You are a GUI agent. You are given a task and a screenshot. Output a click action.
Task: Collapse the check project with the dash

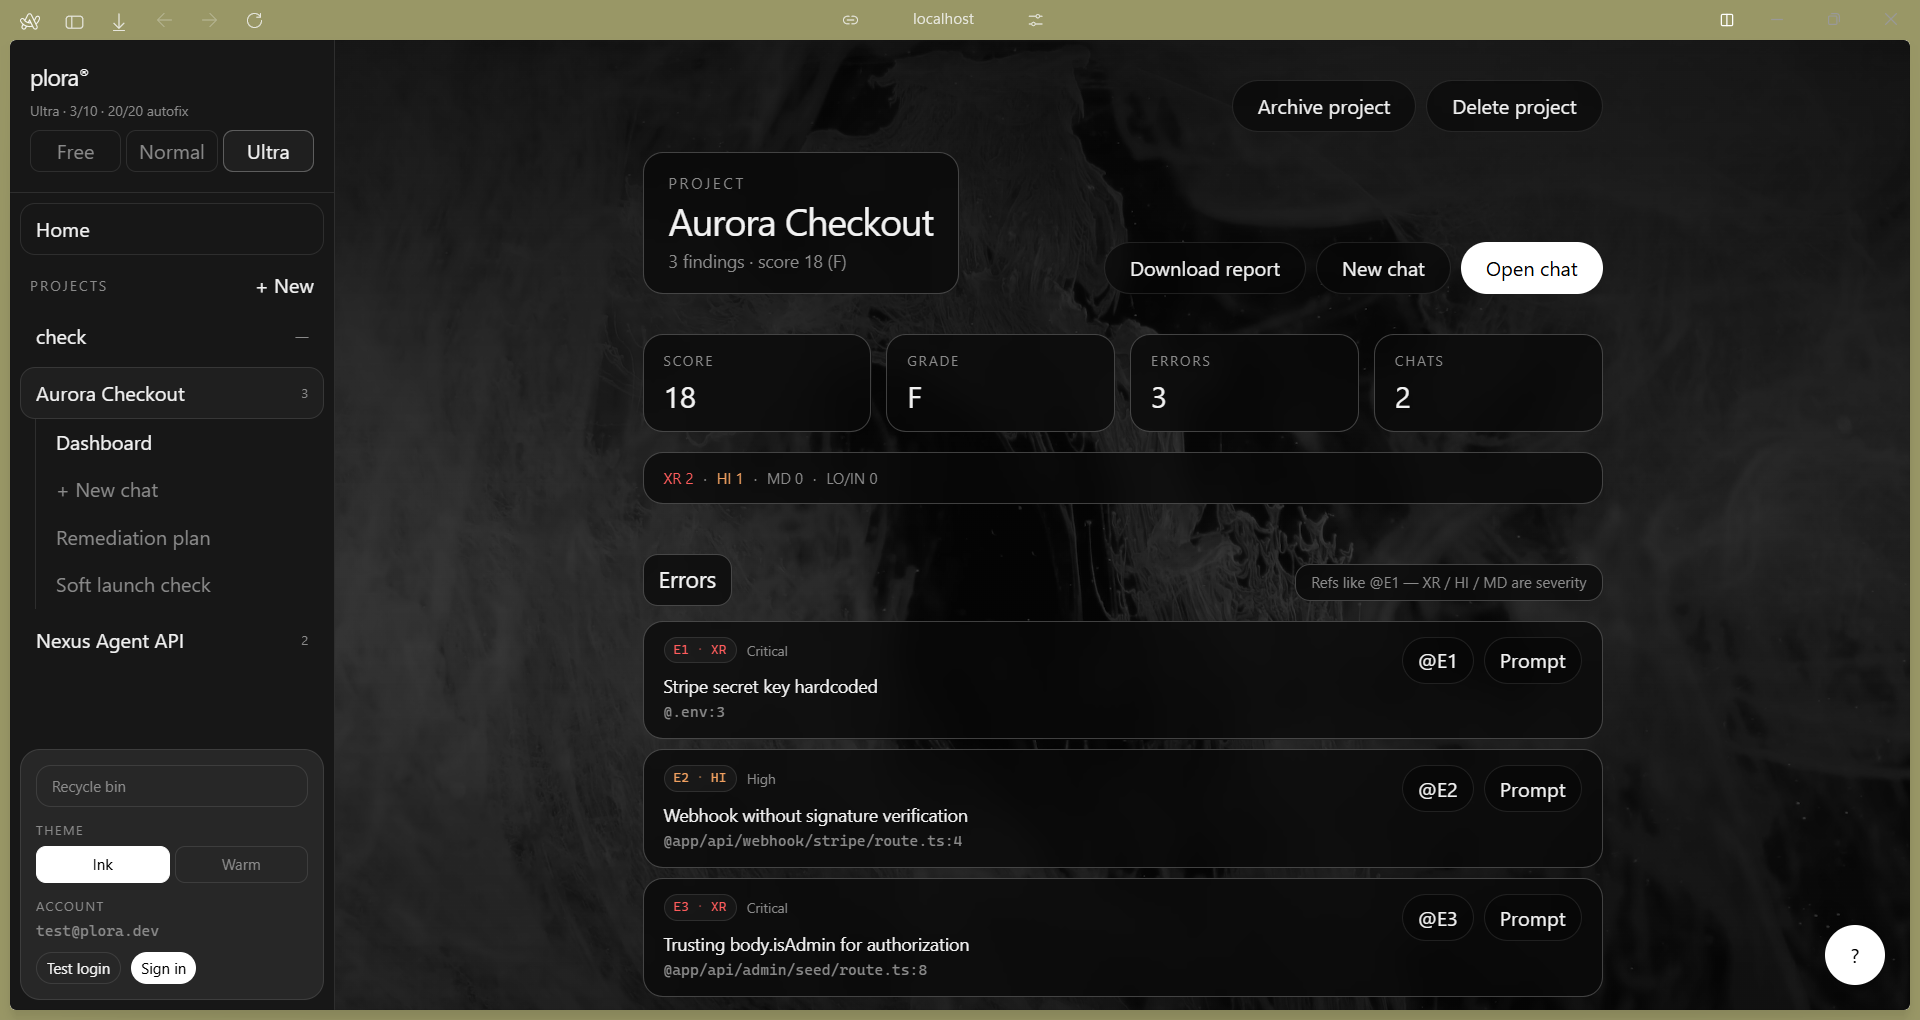[302, 338]
